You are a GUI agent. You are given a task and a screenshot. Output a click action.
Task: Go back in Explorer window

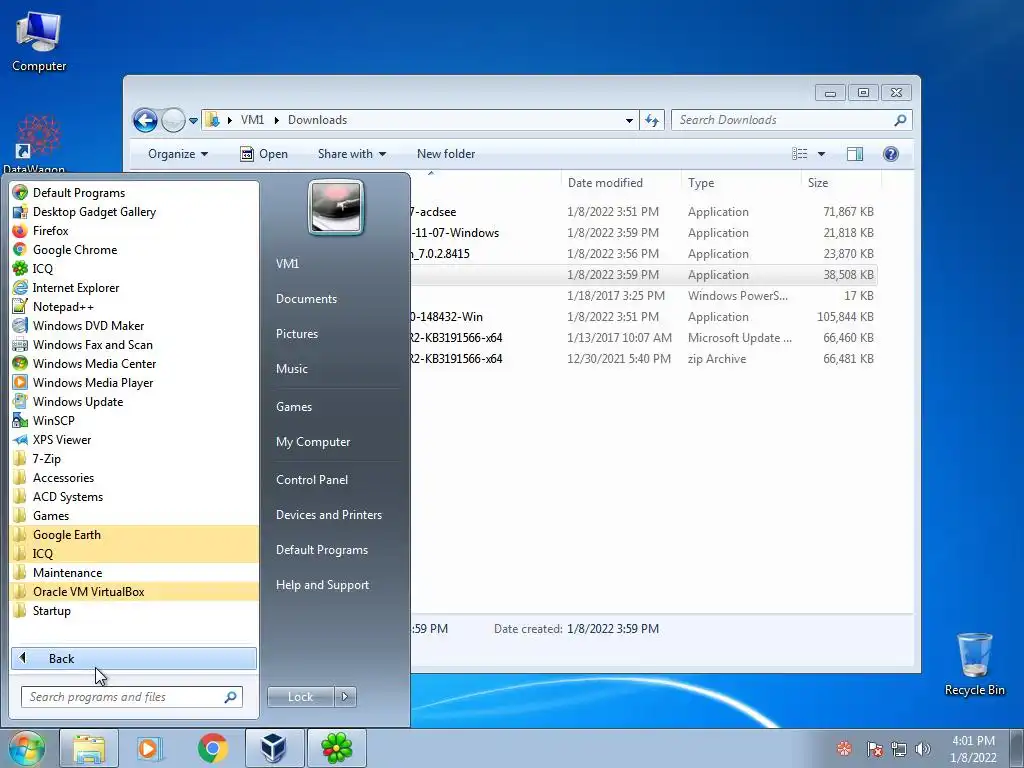[x=145, y=120]
